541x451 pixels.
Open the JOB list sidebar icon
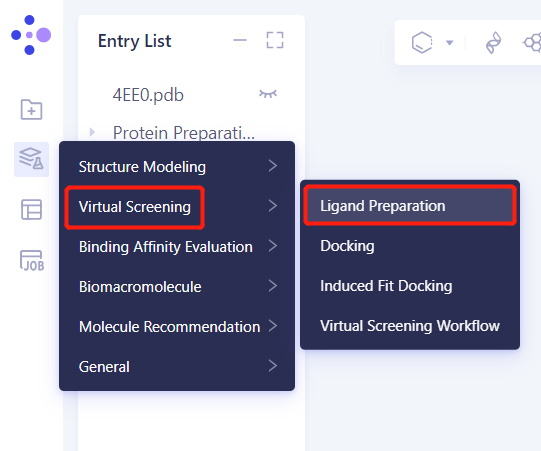pyautogui.click(x=32, y=260)
